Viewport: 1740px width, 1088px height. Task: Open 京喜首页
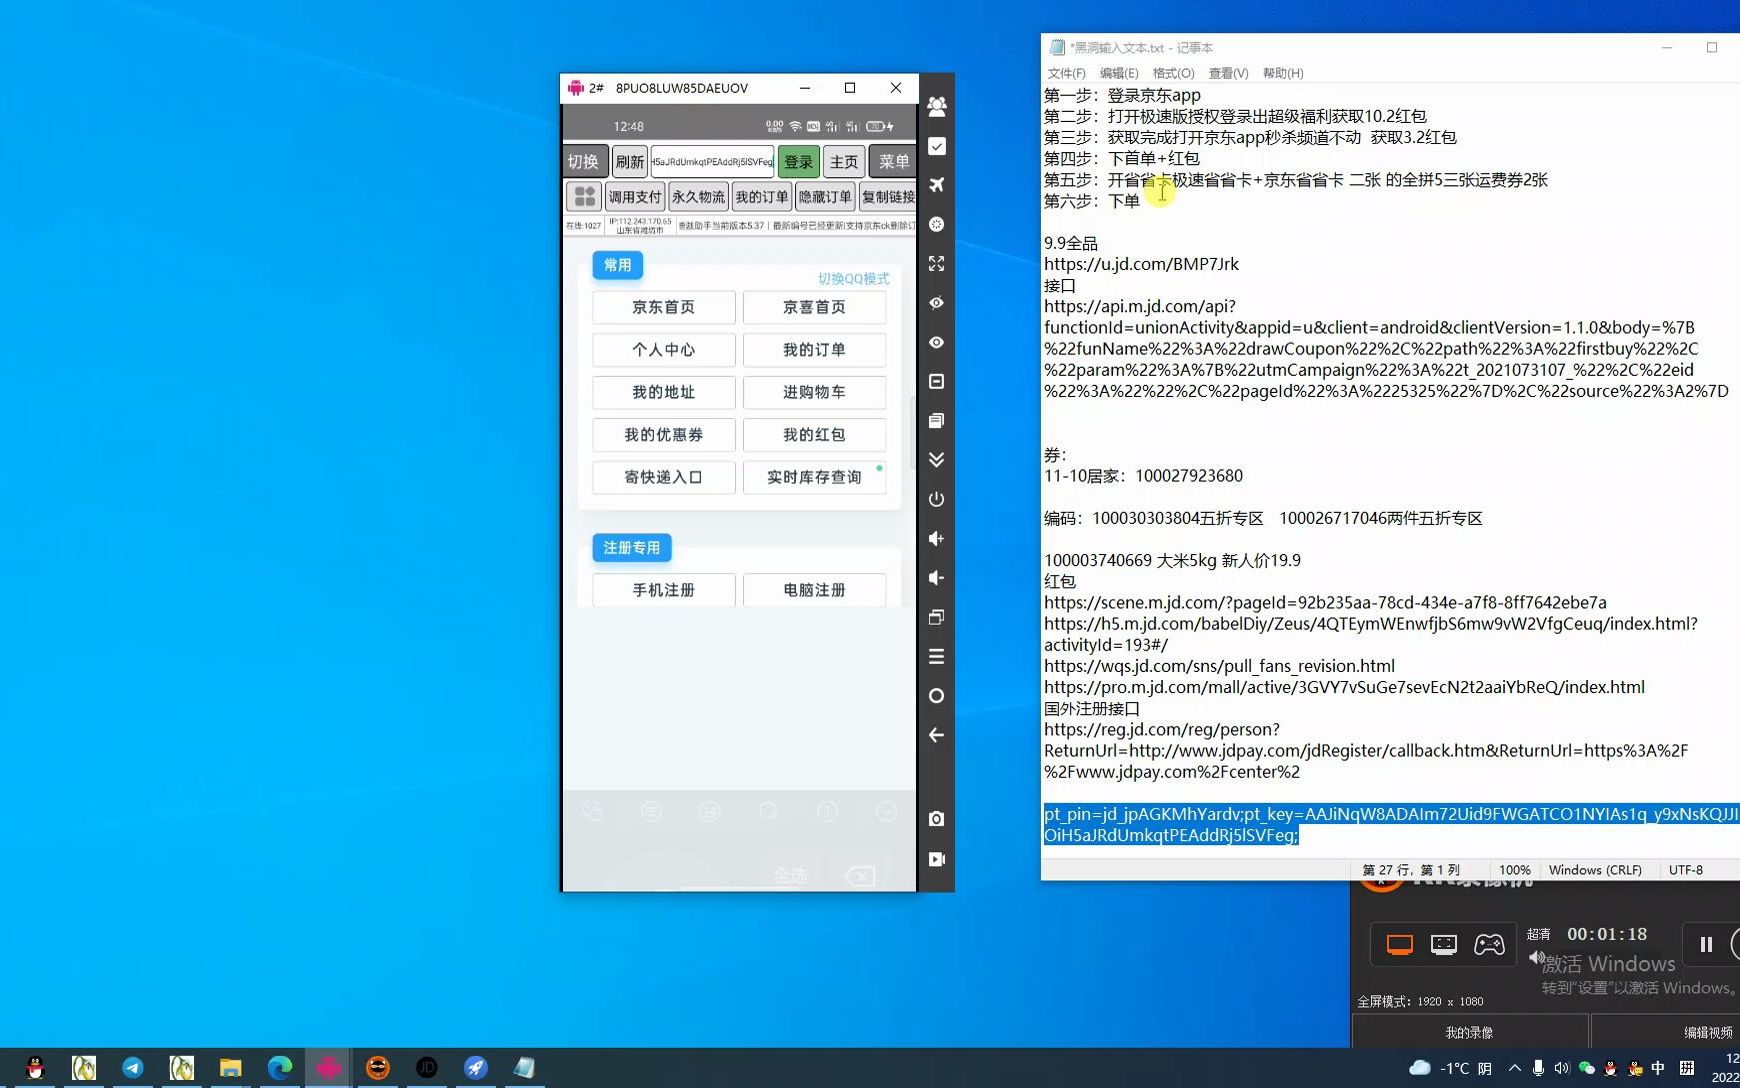point(814,307)
